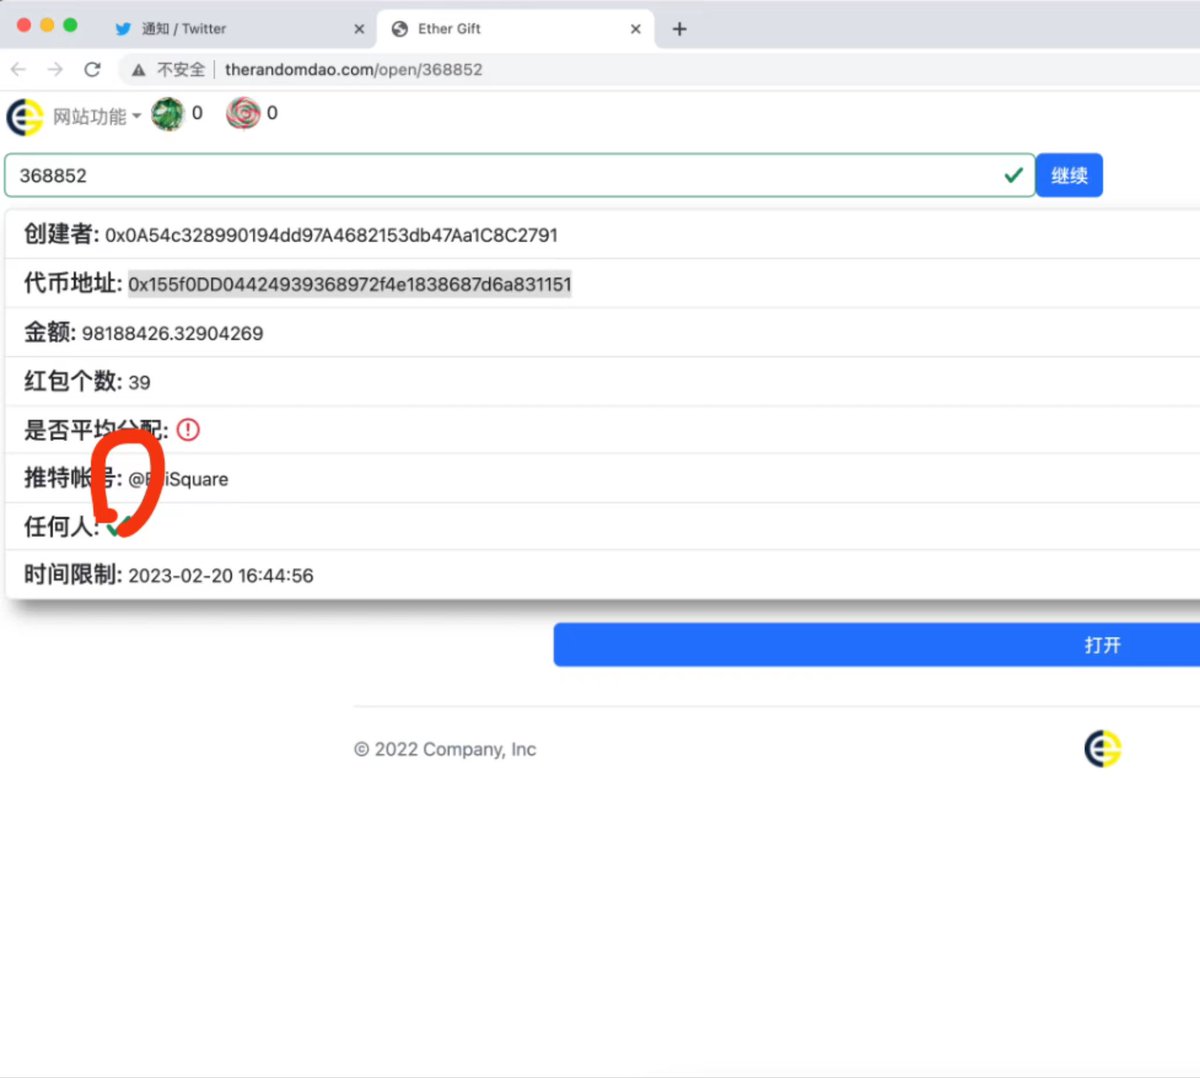Click the 红包个数 label
The image size is (1200, 1078).
point(73,381)
